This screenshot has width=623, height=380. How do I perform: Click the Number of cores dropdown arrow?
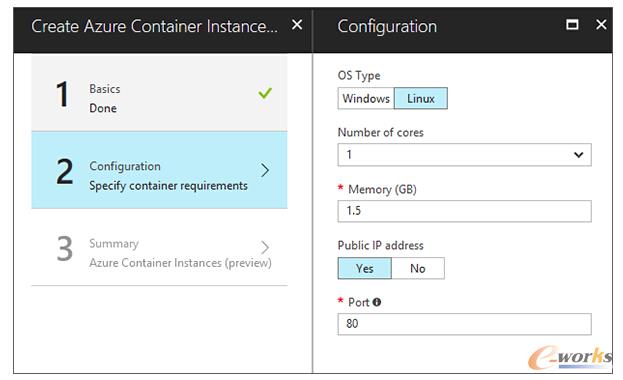(x=578, y=155)
